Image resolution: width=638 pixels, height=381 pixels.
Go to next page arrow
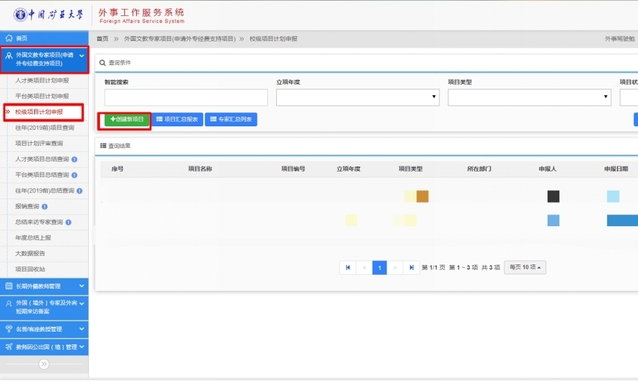click(x=395, y=267)
